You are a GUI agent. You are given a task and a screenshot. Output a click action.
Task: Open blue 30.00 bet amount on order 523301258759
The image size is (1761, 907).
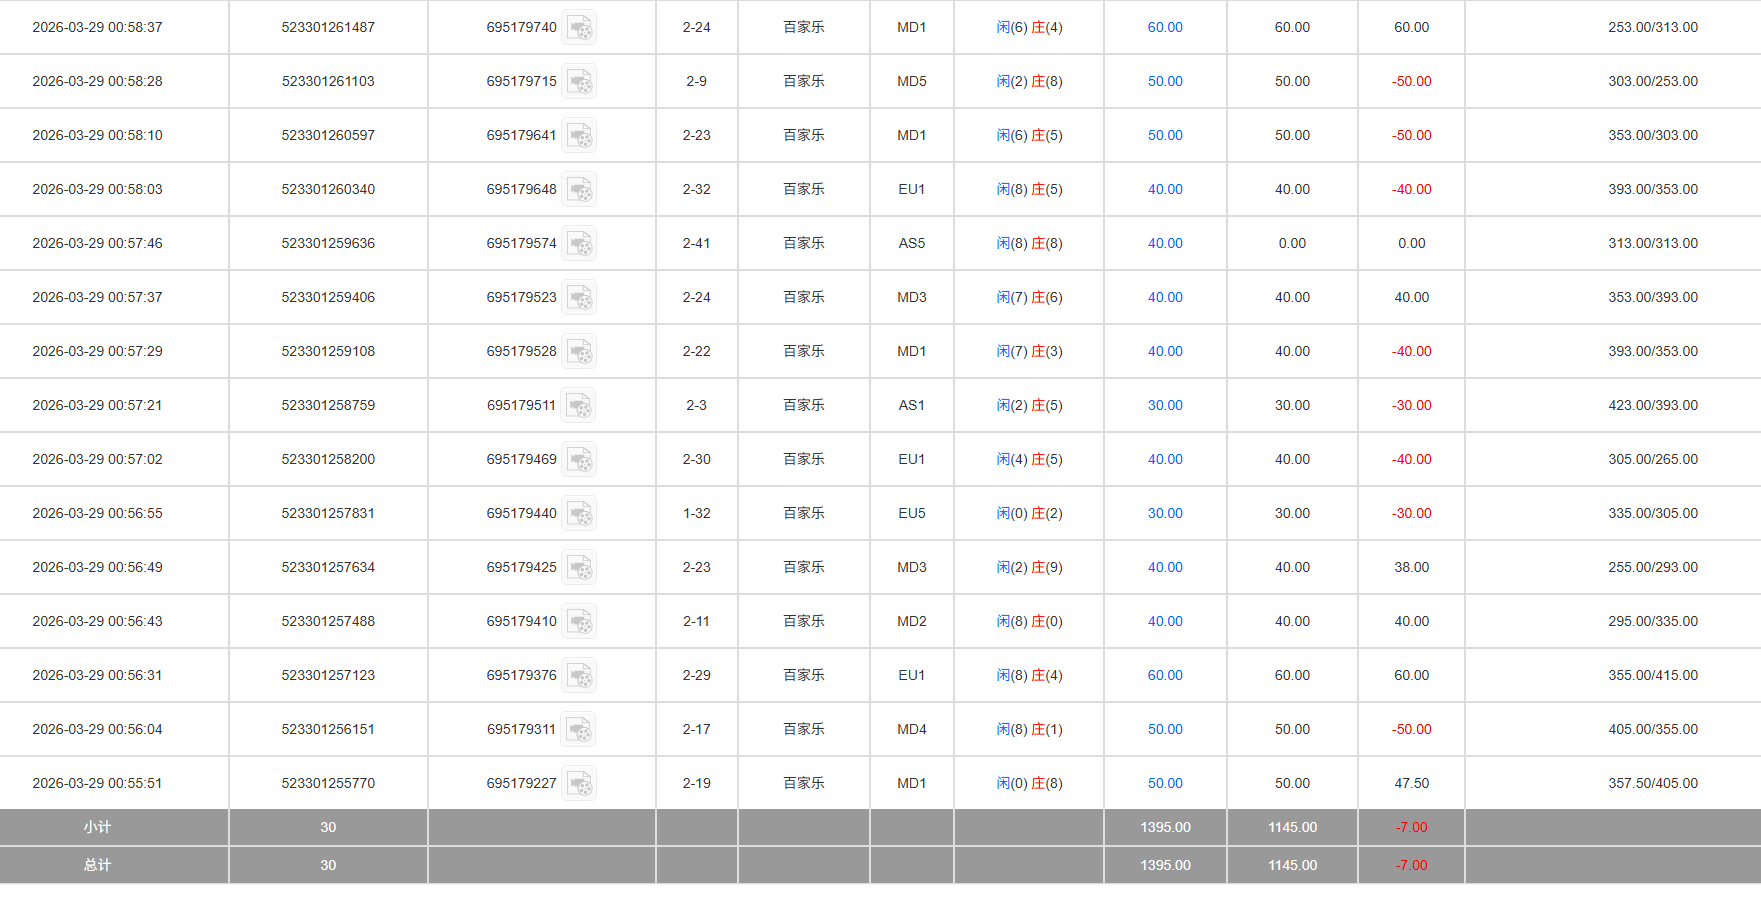pyautogui.click(x=1164, y=406)
